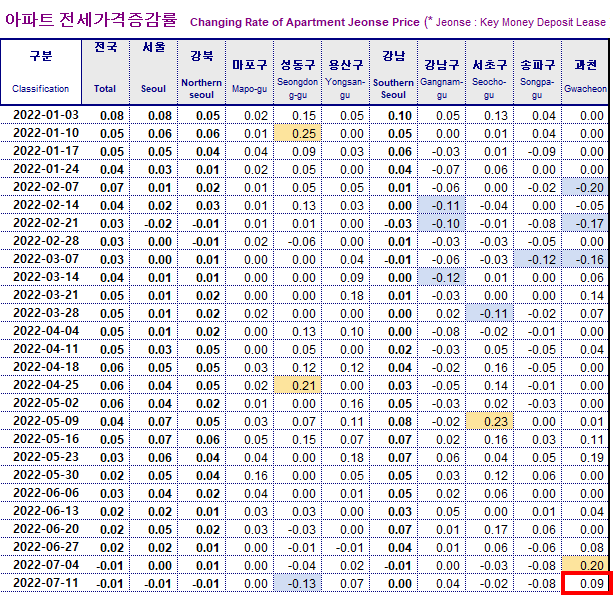This screenshot has width=613, height=595.
Task: Click the 송파구 Songpa-gu header
Action: point(538,72)
